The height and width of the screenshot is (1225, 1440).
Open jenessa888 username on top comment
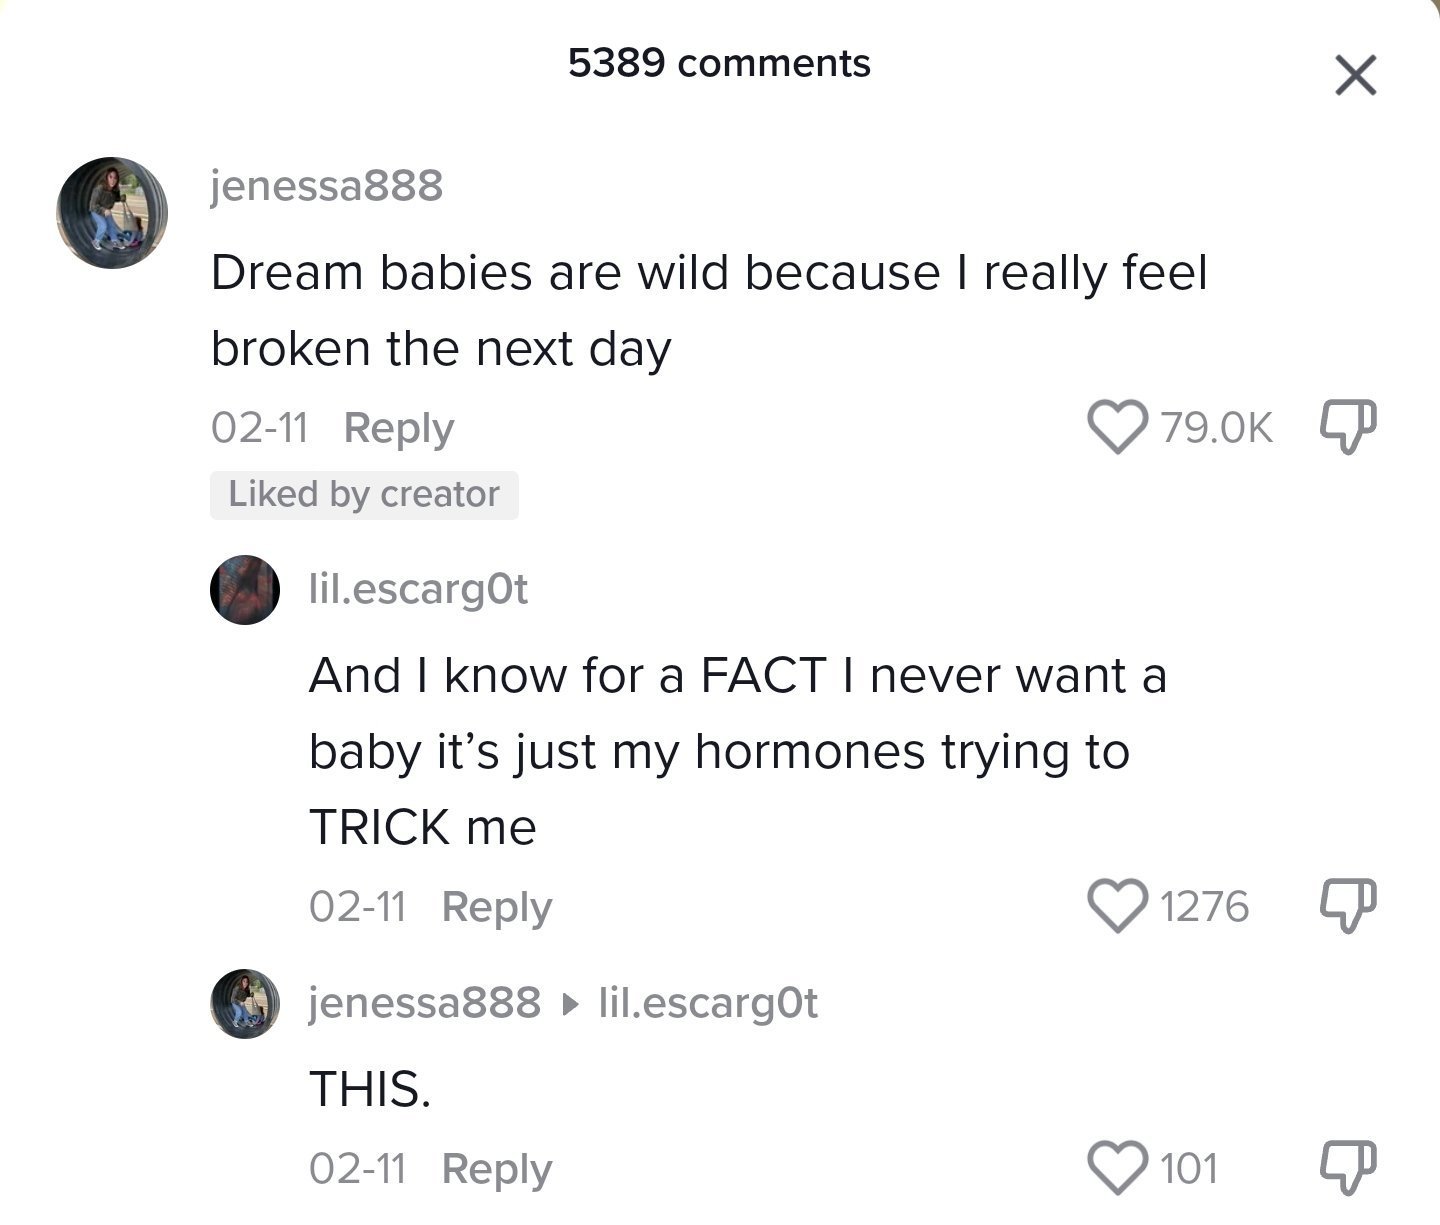(326, 185)
